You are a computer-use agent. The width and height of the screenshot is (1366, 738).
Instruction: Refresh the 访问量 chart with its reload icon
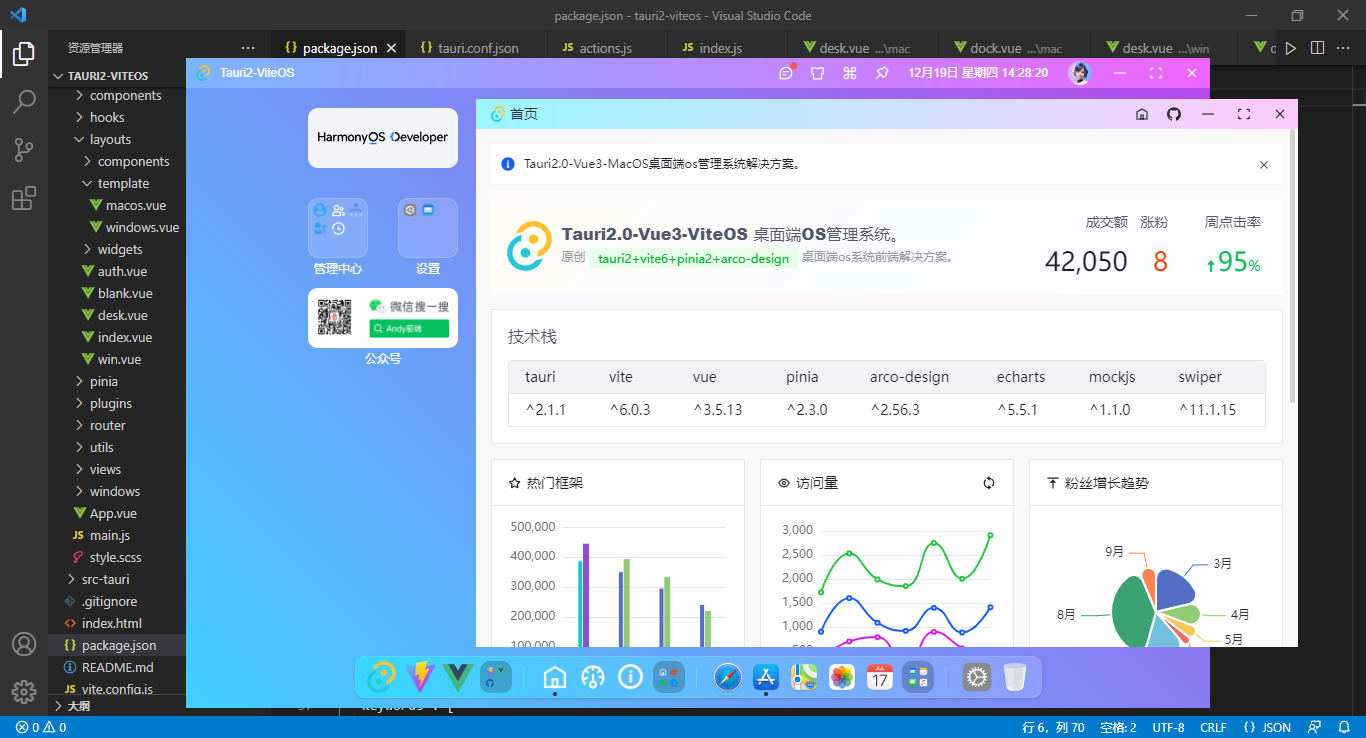click(988, 482)
